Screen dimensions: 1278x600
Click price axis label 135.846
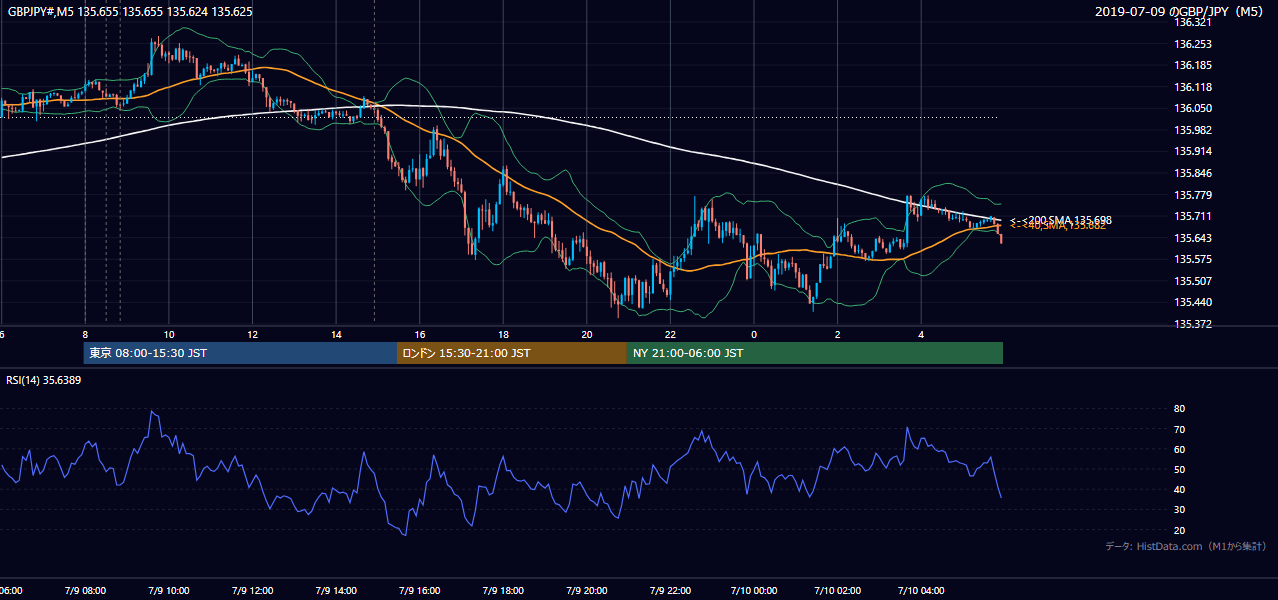1192,173
